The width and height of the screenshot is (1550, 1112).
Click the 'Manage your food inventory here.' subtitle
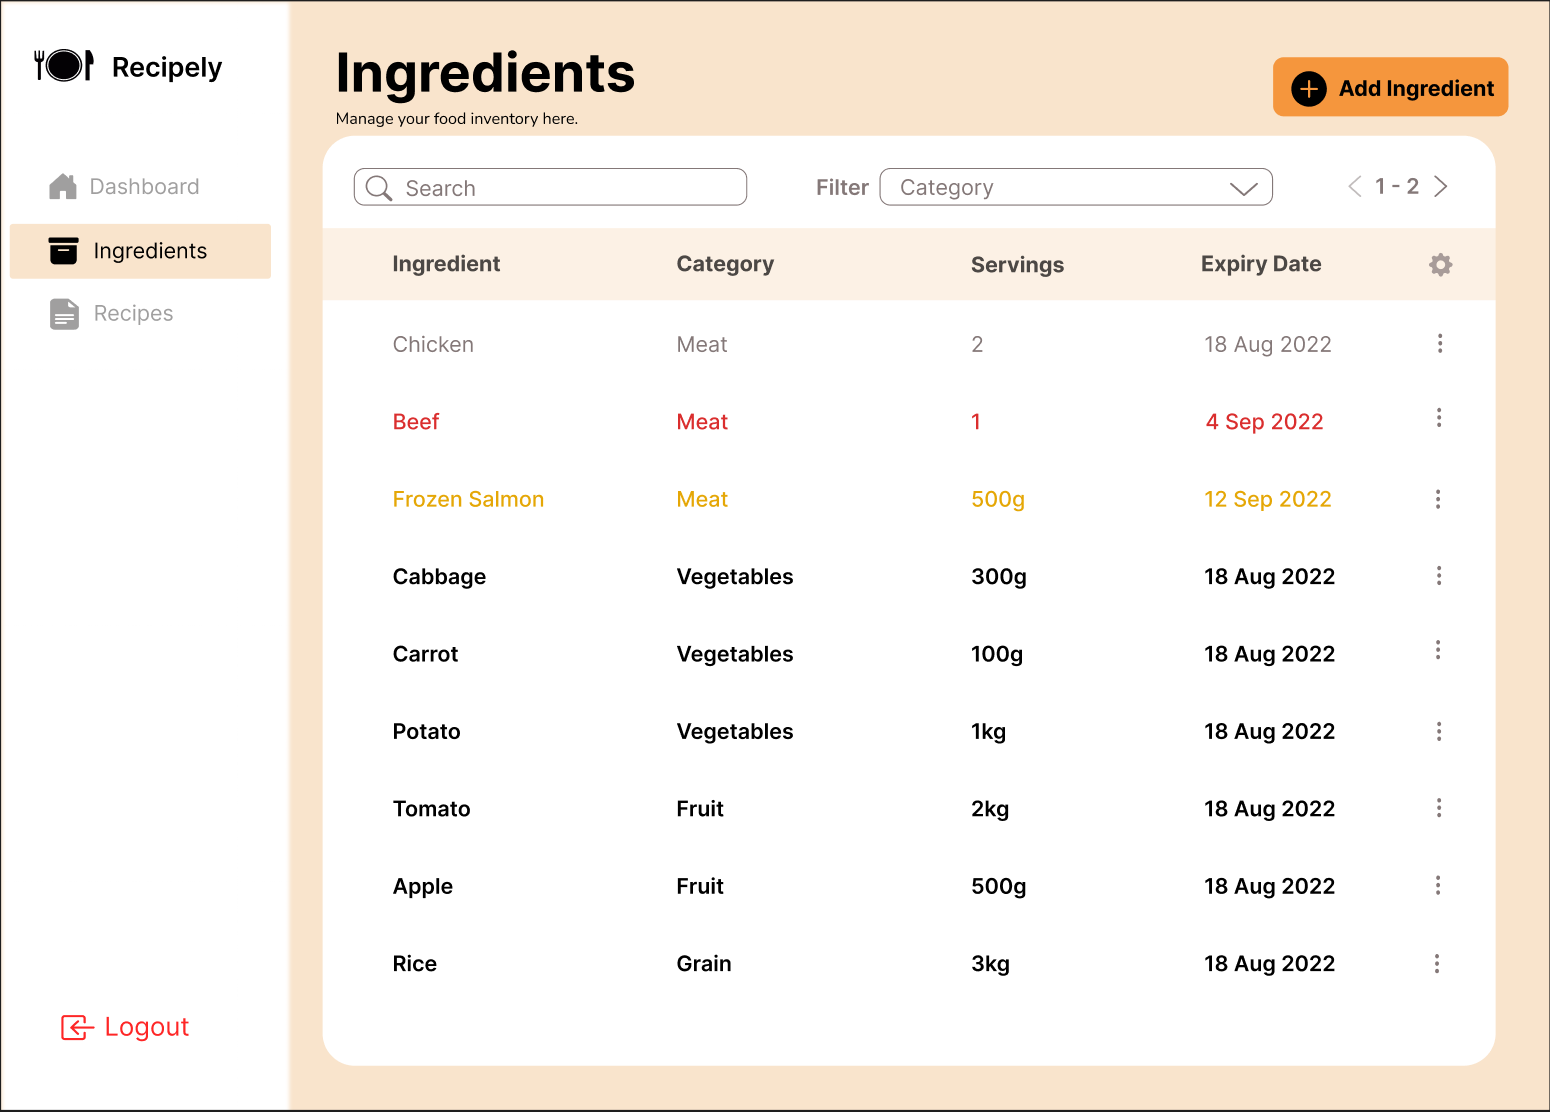pos(457,119)
